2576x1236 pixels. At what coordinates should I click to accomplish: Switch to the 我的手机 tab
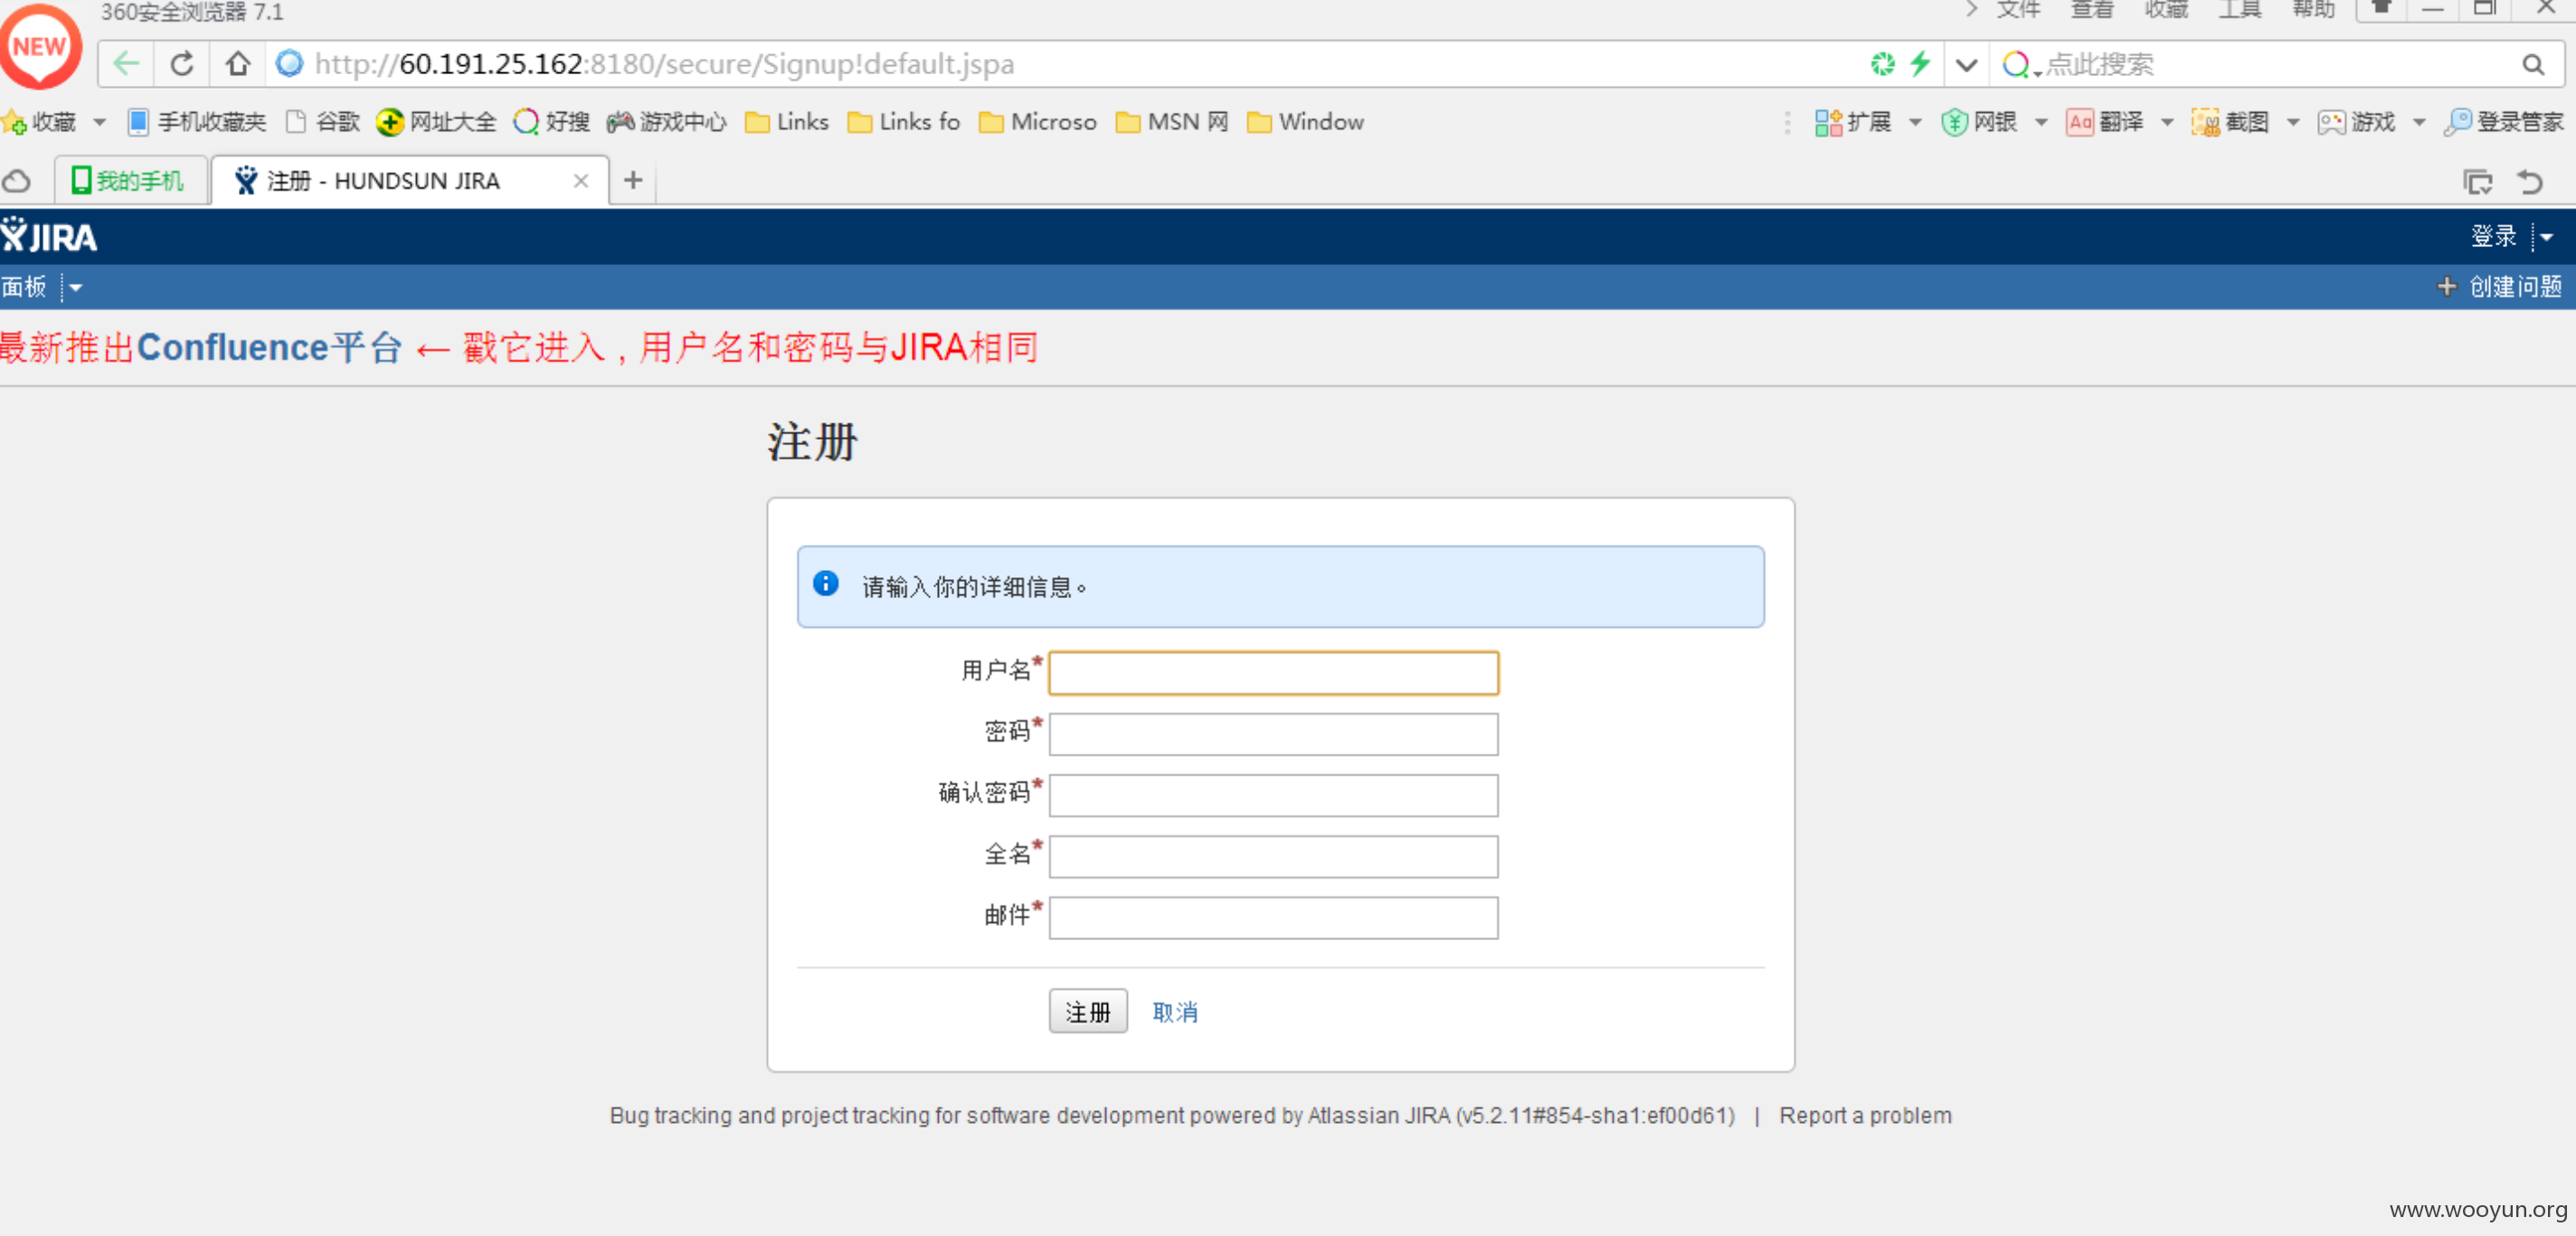tap(130, 181)
